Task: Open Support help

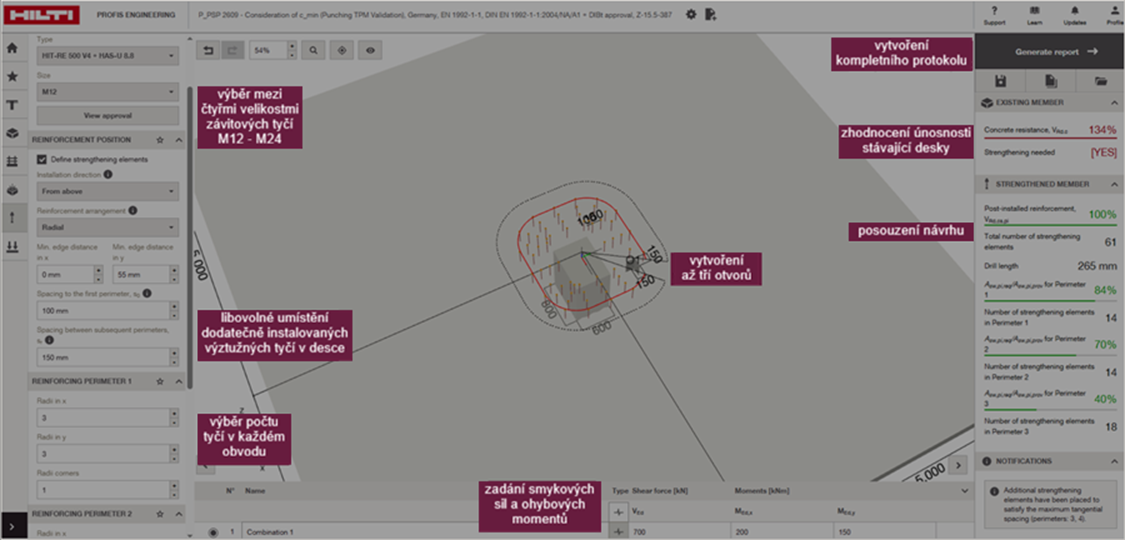Action: 994,15
